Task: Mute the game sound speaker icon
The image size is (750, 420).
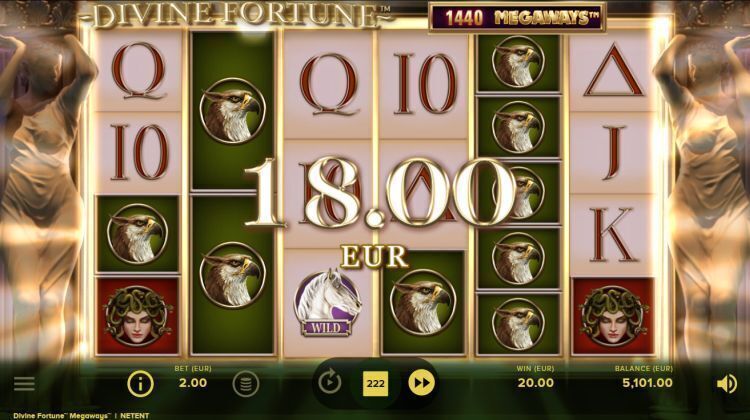Action: pyautogui.click(x=727, y=384)
